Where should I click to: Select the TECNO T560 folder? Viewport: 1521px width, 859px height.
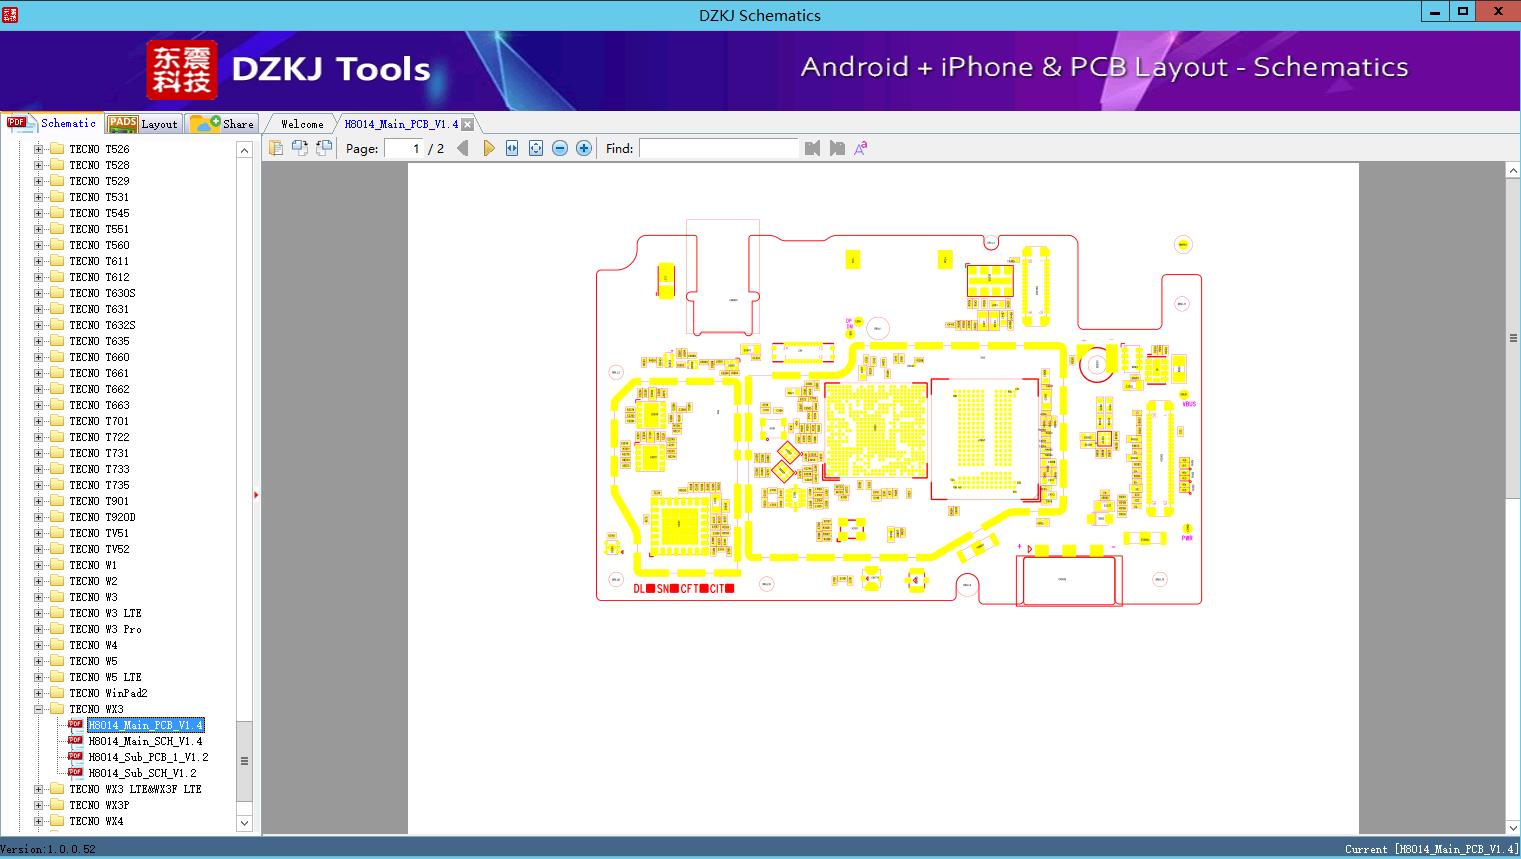point(99,245)
